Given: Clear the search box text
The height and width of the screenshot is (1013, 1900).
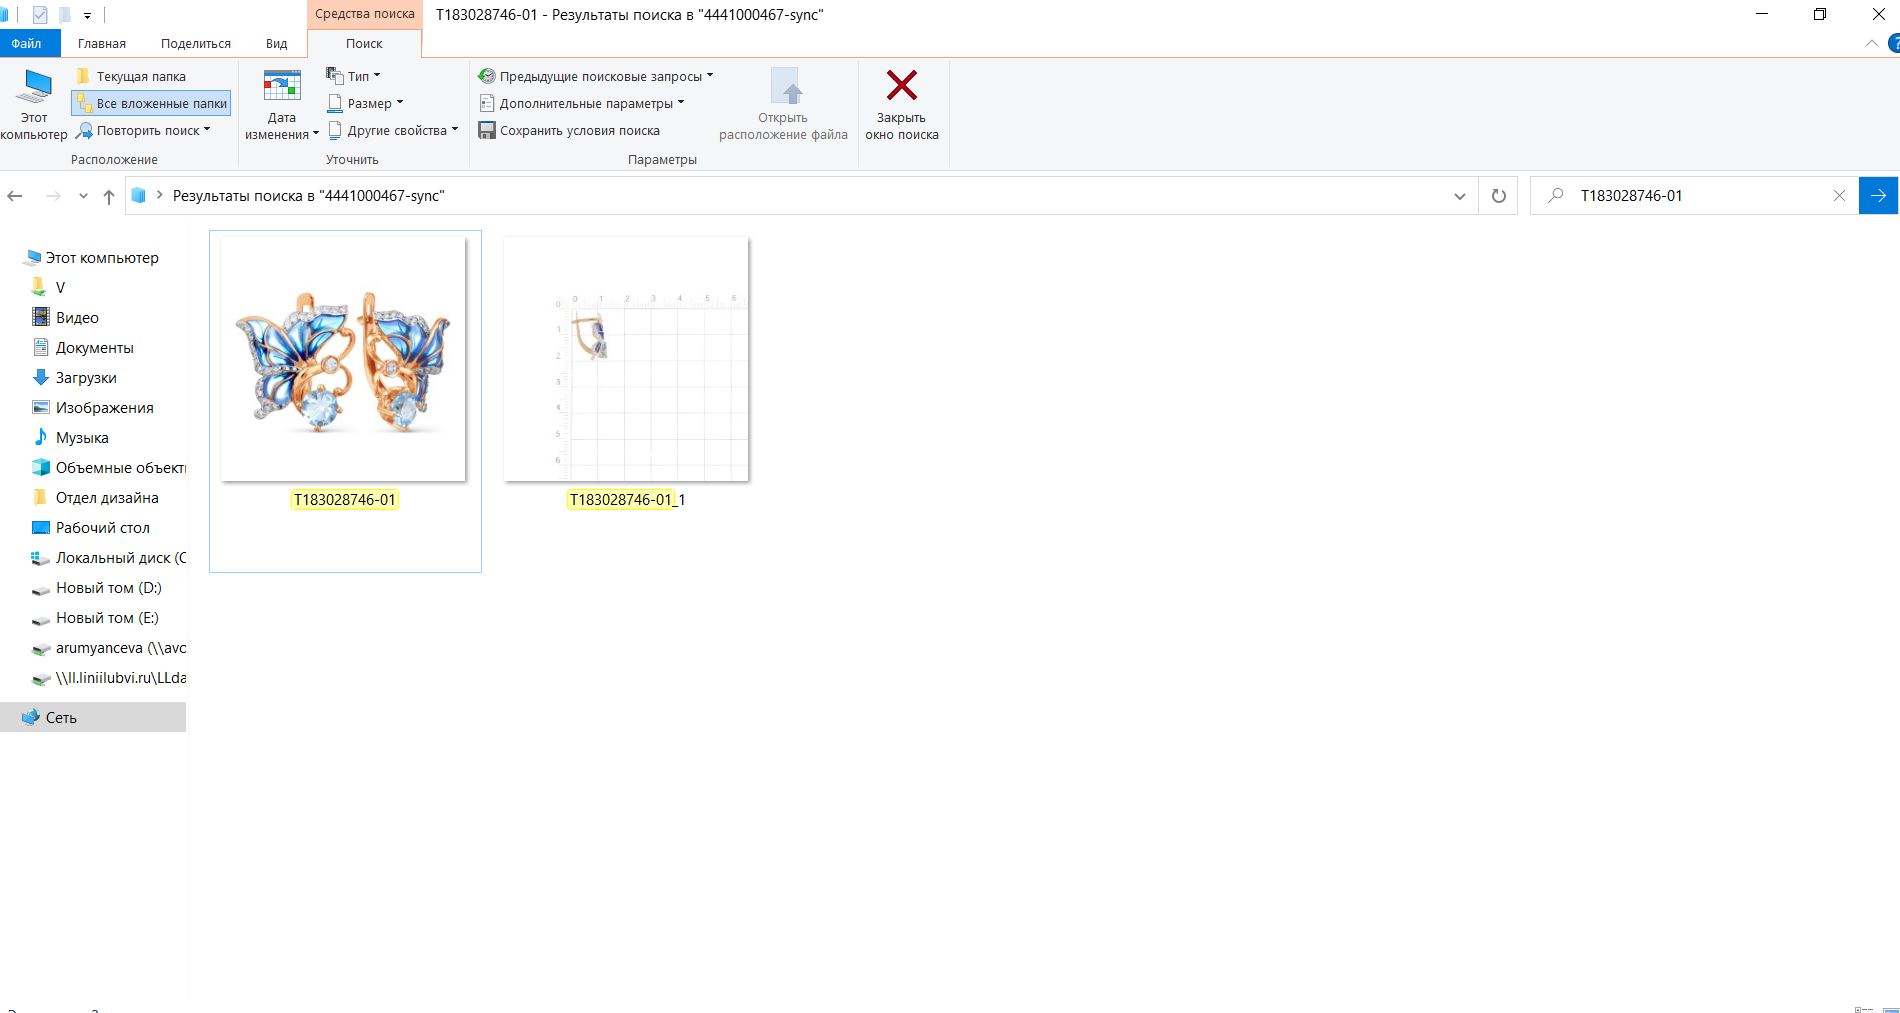Looking at the screenshot, I should tap(1838, 196).
